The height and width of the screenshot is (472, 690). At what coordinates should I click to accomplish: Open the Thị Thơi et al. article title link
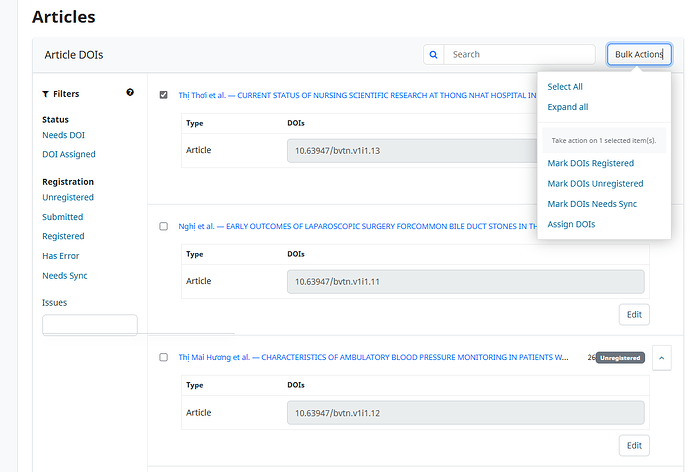point(357,95)
